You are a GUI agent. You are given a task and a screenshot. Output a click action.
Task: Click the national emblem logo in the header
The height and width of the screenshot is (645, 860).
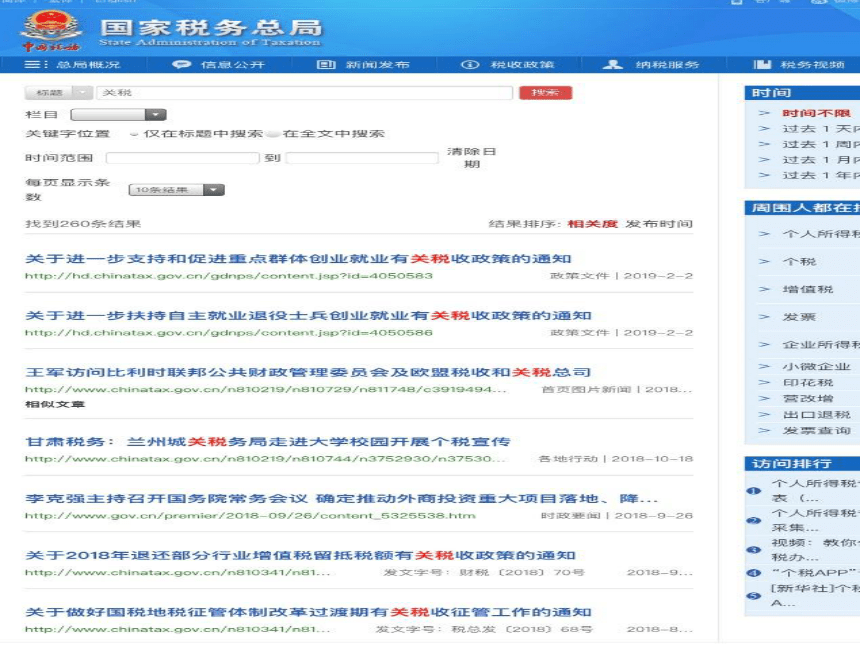click(51, 31)
